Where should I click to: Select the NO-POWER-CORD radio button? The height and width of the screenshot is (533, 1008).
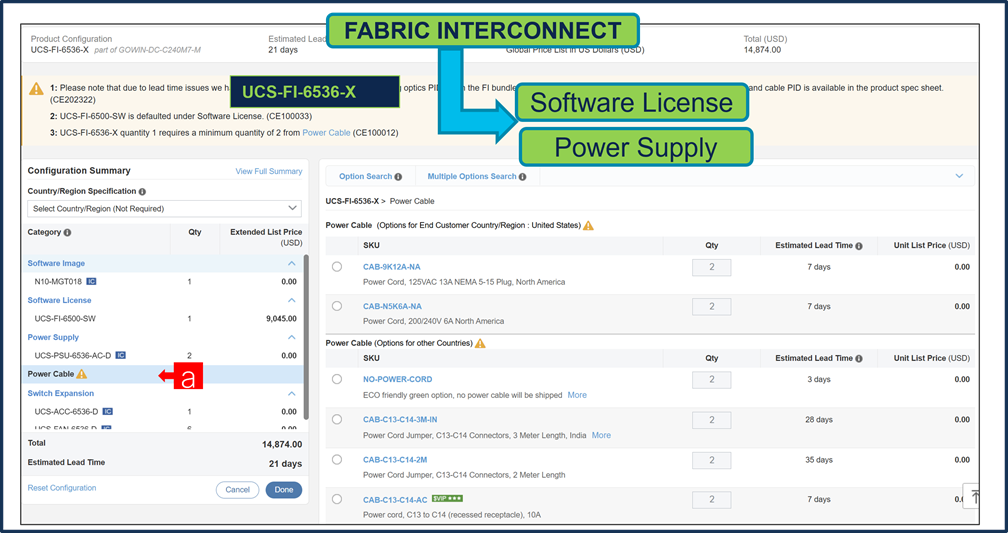(x=337, y=379)
